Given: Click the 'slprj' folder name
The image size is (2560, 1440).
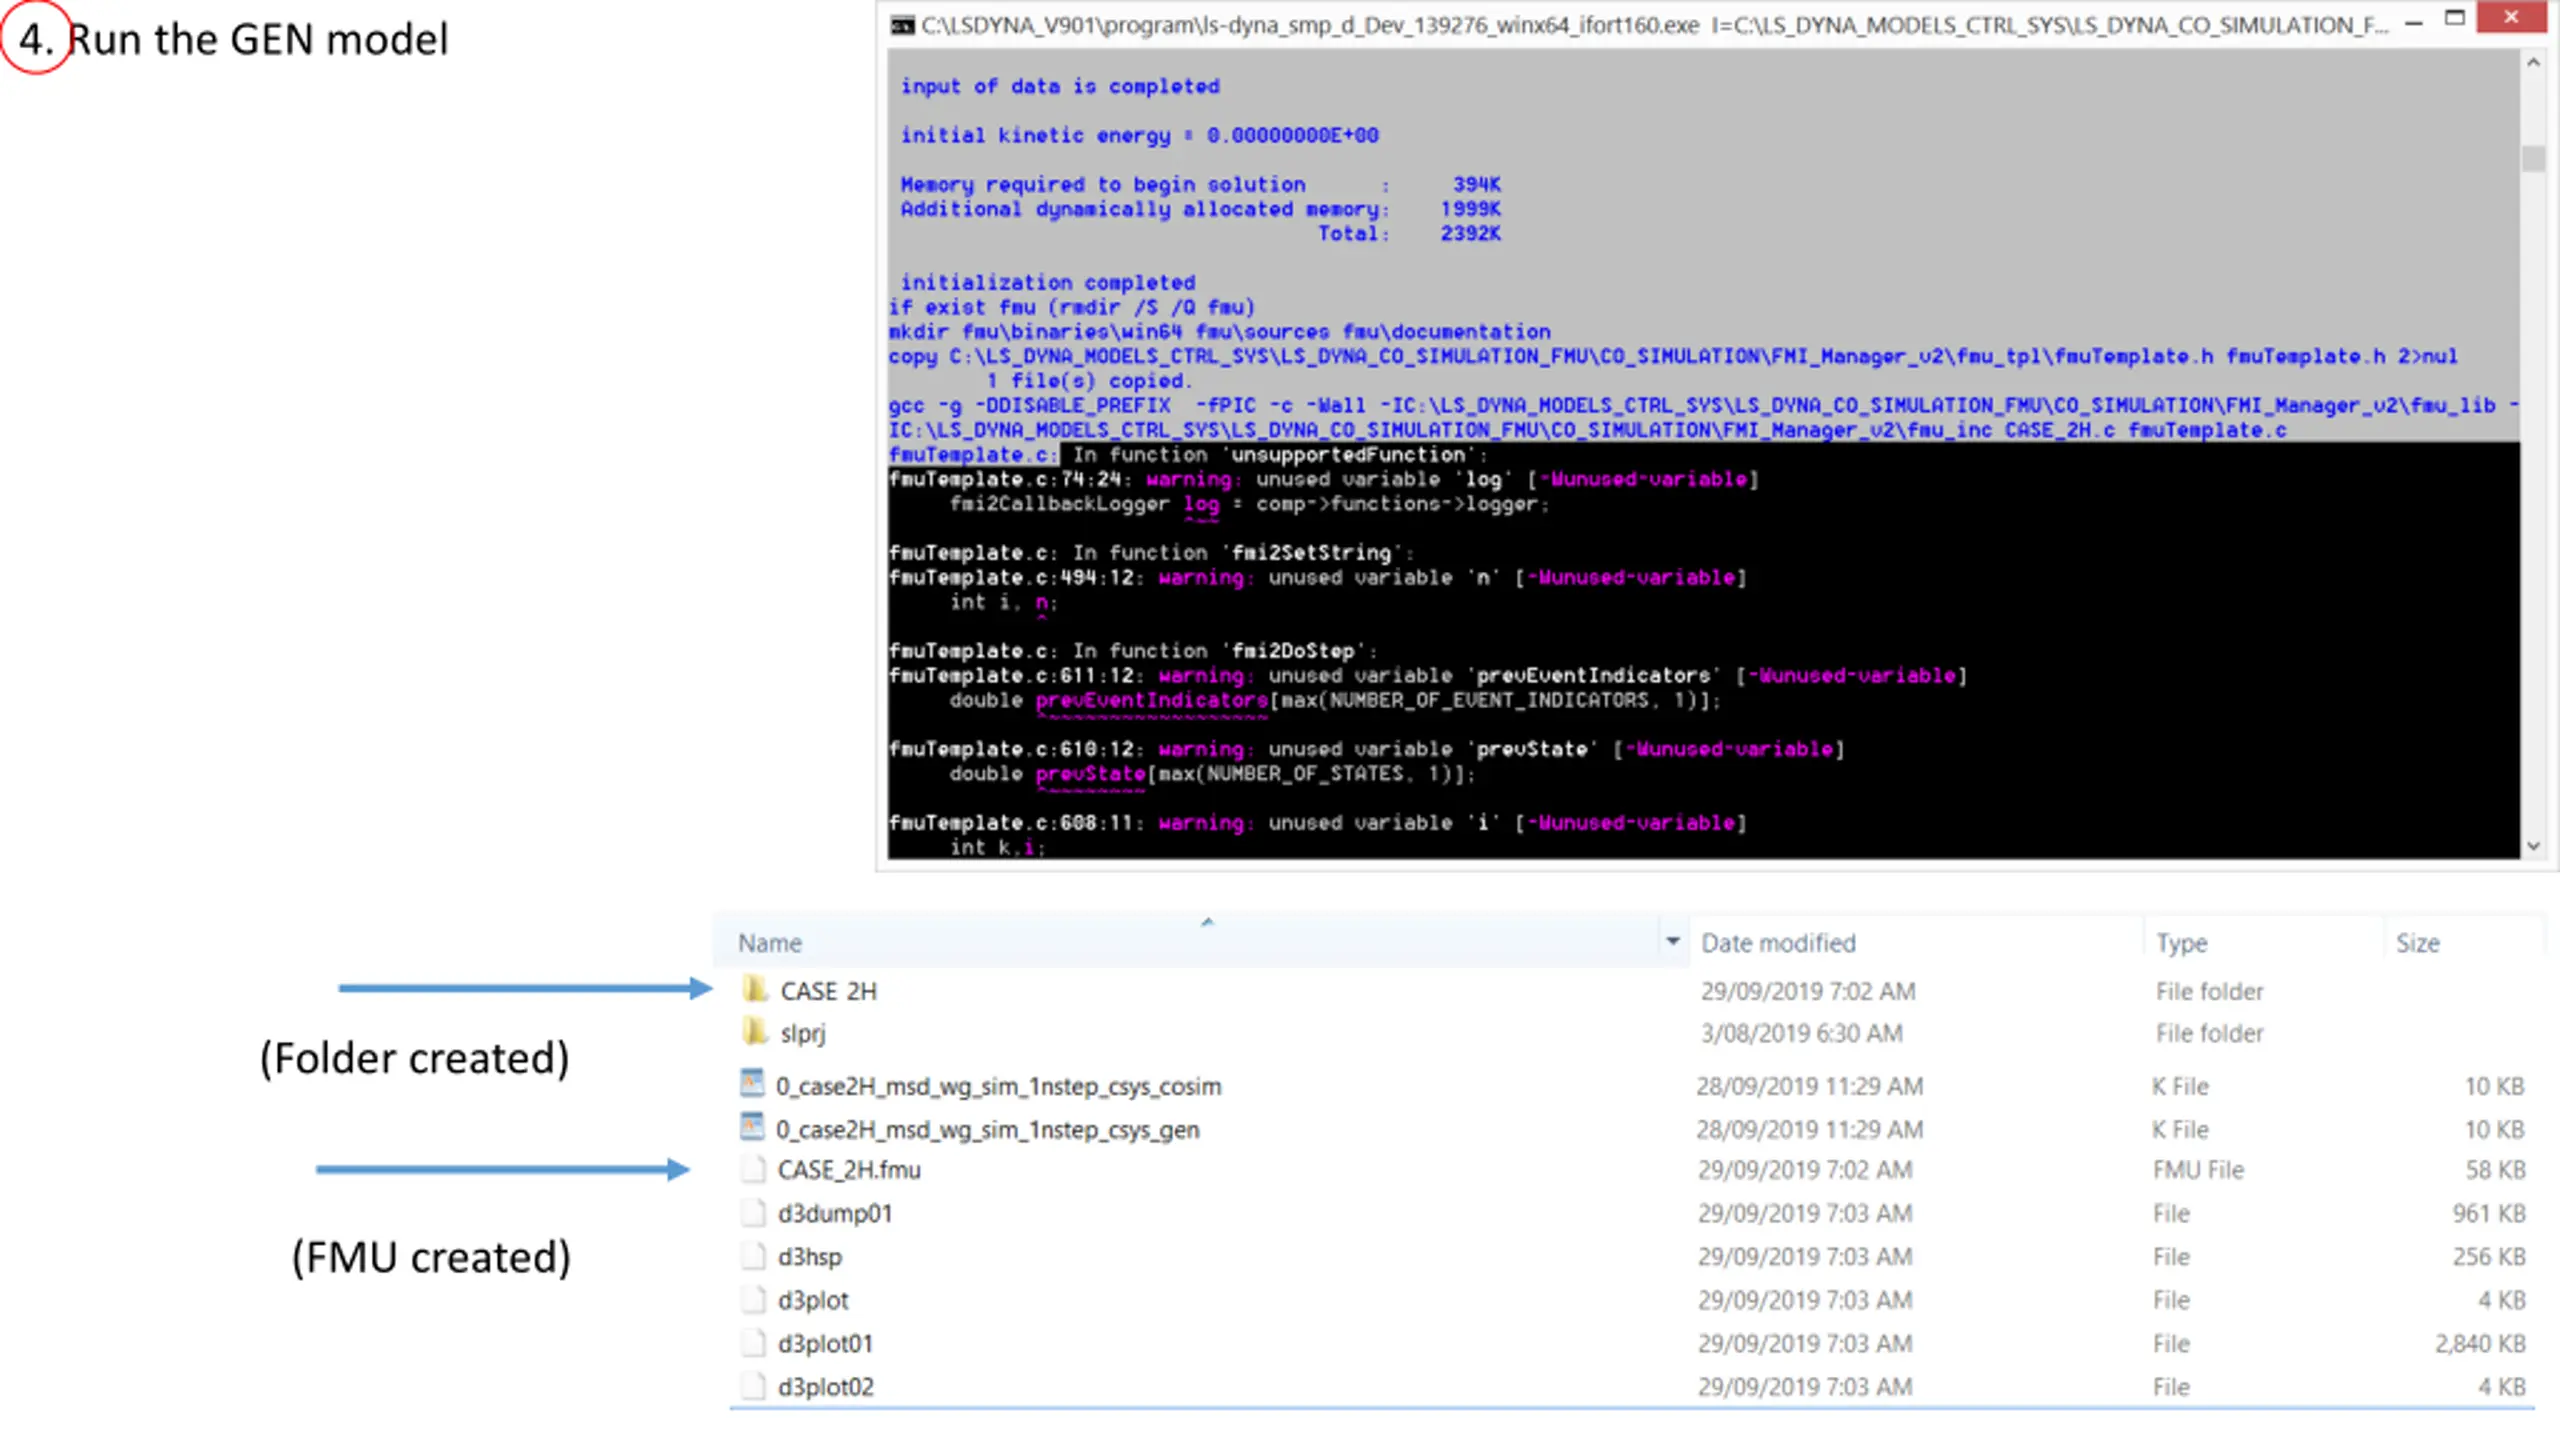Looking at the screenshot, I should (x=803, y=1033).
